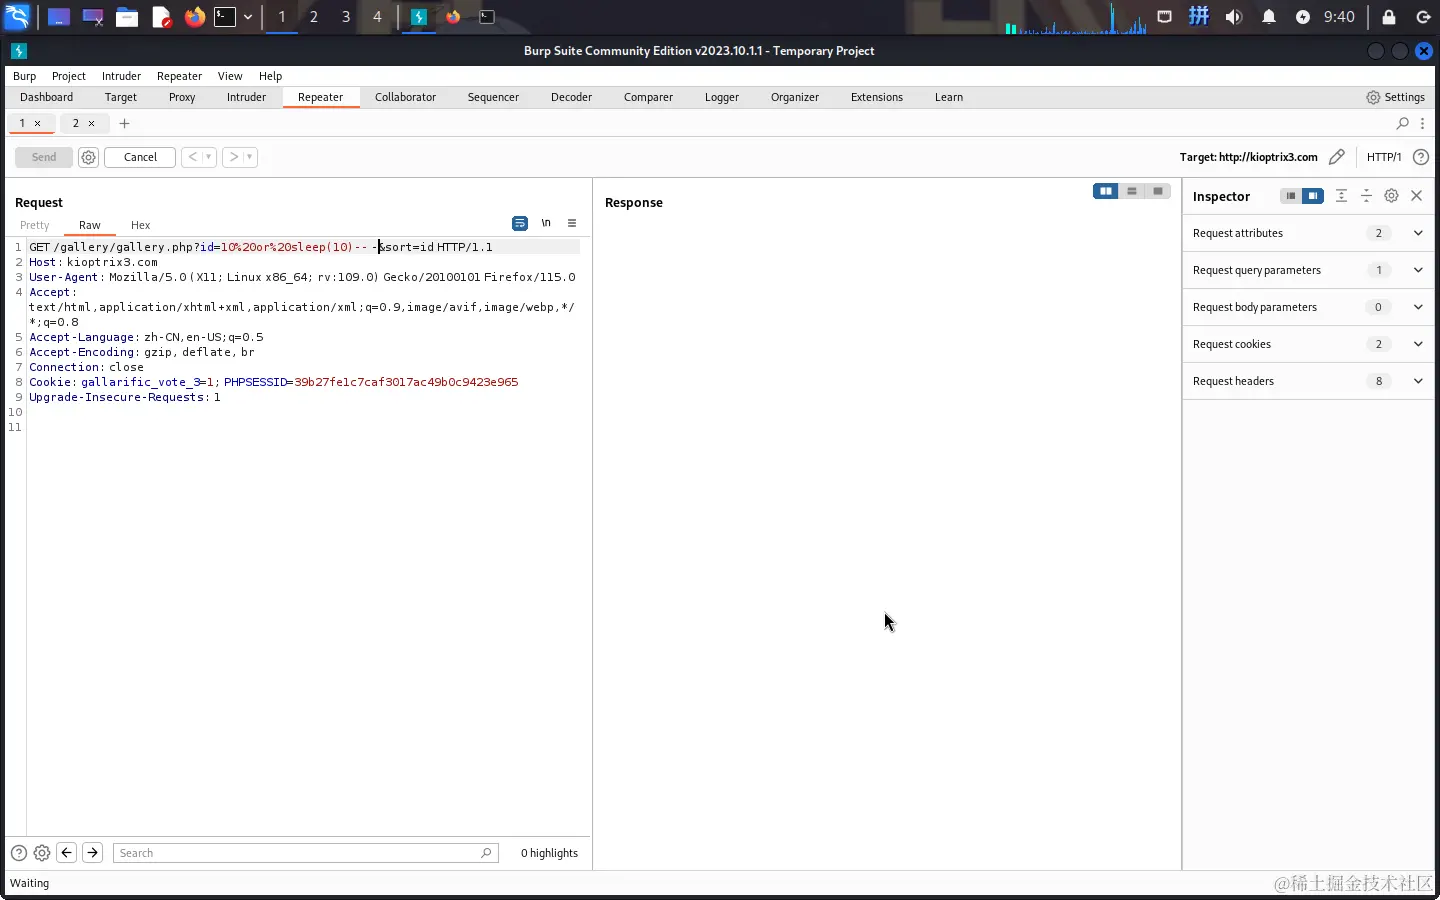Go to next search match arrow
The width and height of the screenshot is (1440, 900).
pyautogui.click(x=92, y=853)
